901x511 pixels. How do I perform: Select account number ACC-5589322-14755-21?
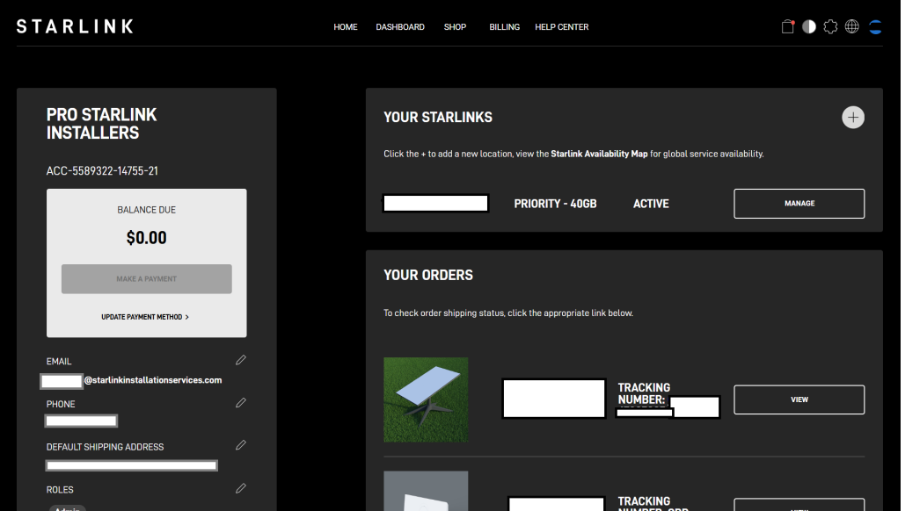click(102, 171)
